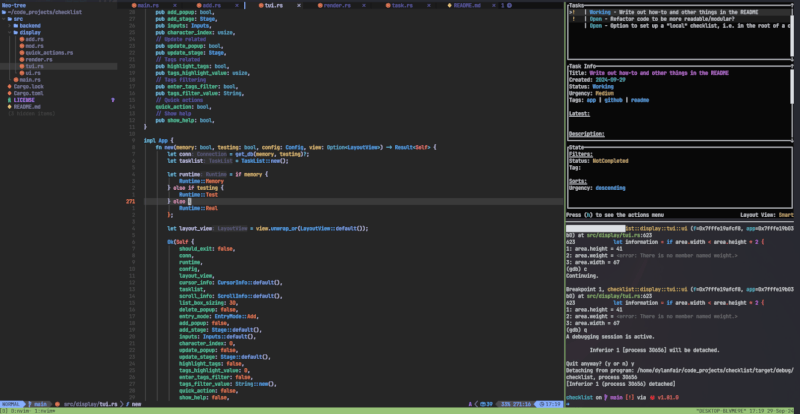Click the Rust icon on main.rs tab
The width and height of the screenshot is (800, 414).
[x=132, y=5]
